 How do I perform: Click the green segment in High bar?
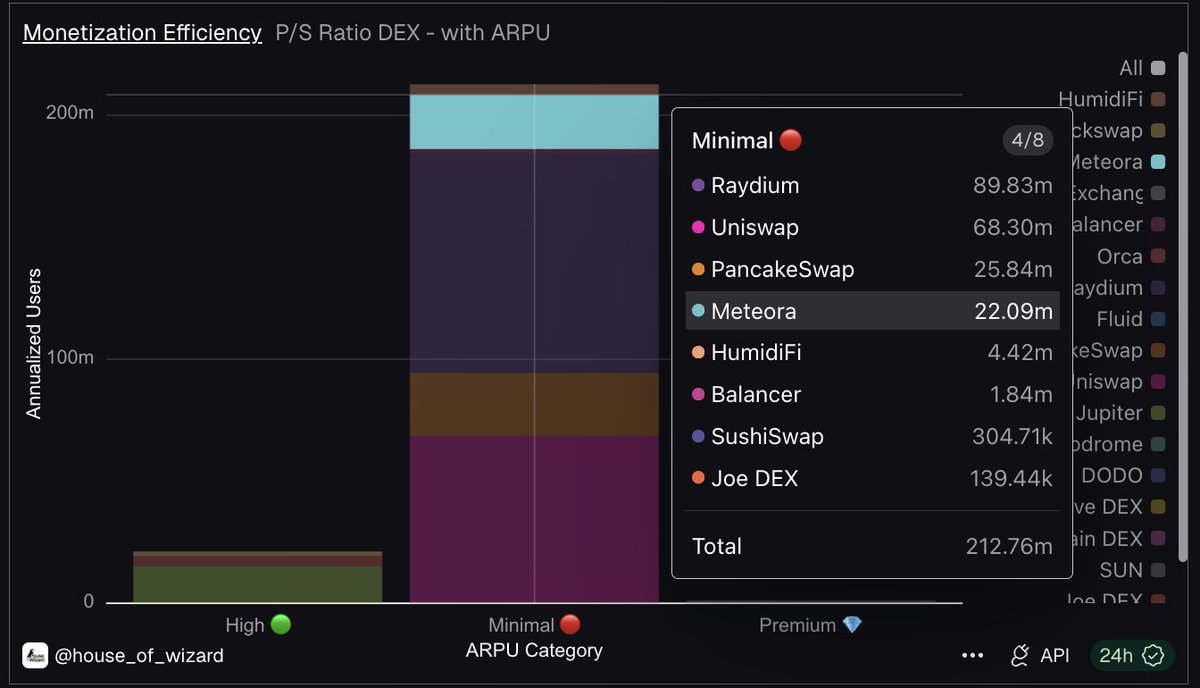[258, 585]
